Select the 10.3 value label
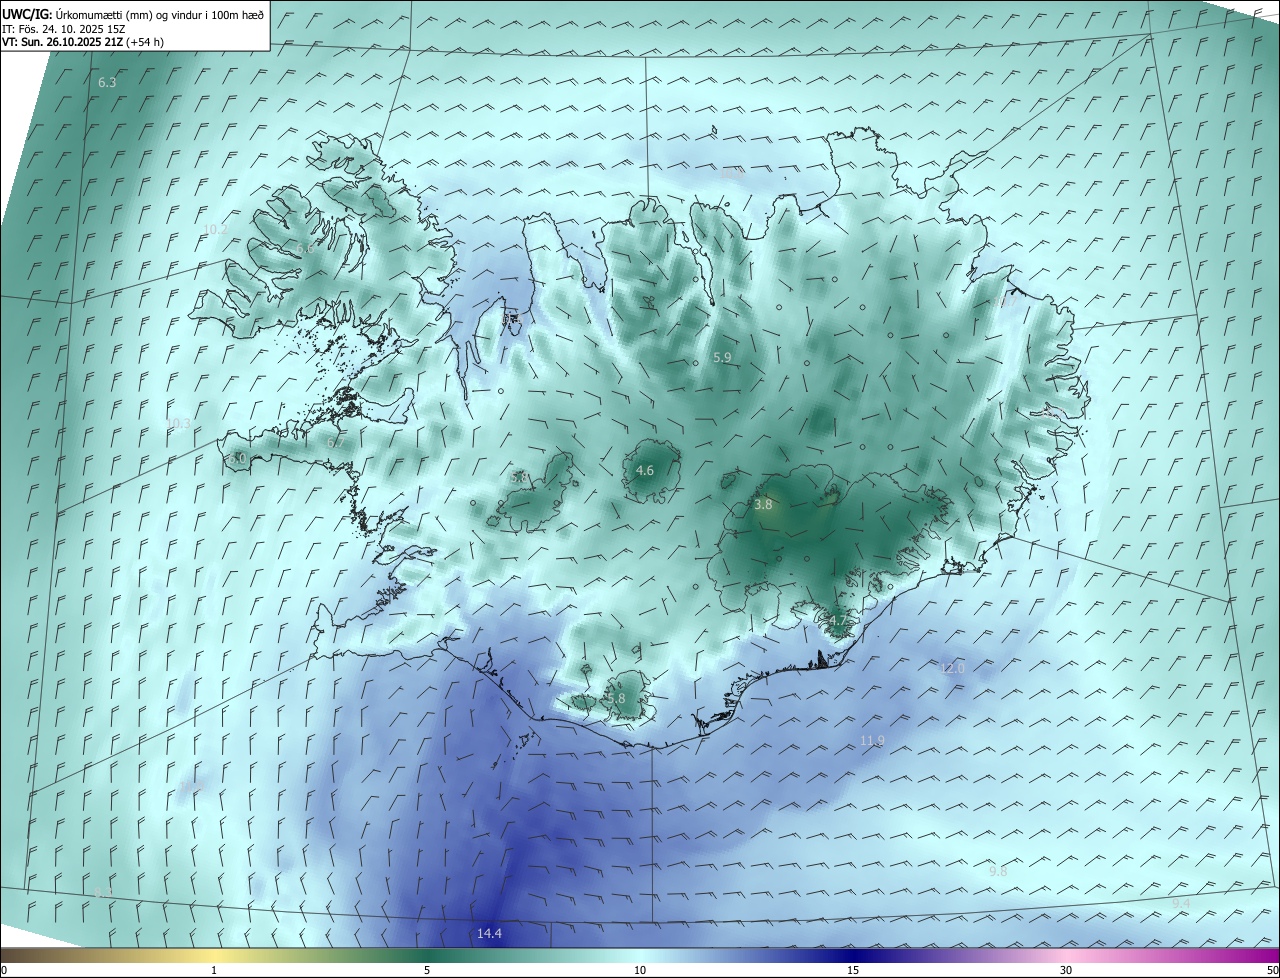 click(177, 423)
